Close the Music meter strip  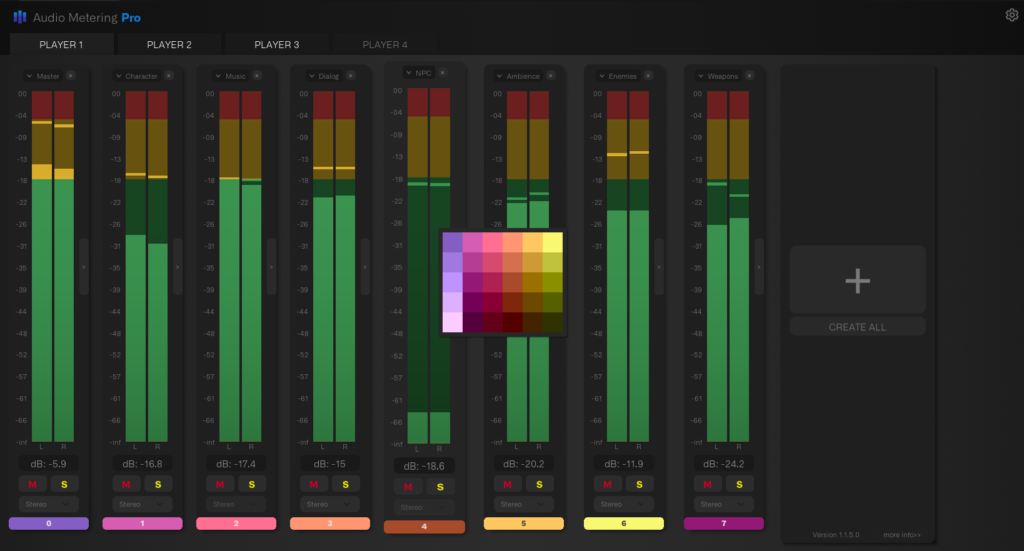(x=257, y=76)
